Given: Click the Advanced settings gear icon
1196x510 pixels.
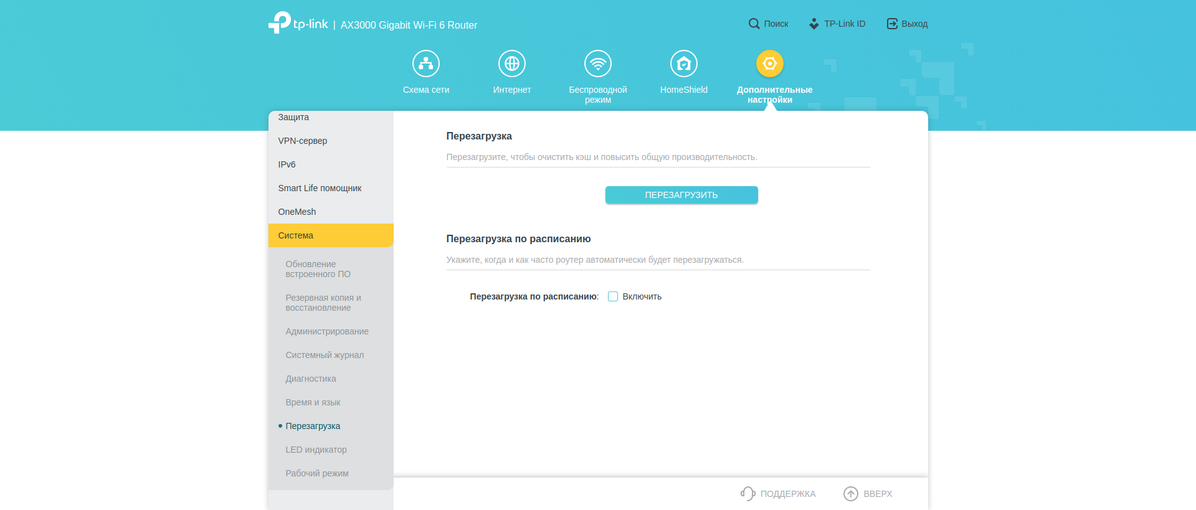Looking at the screenshot, I should point(769,64).
